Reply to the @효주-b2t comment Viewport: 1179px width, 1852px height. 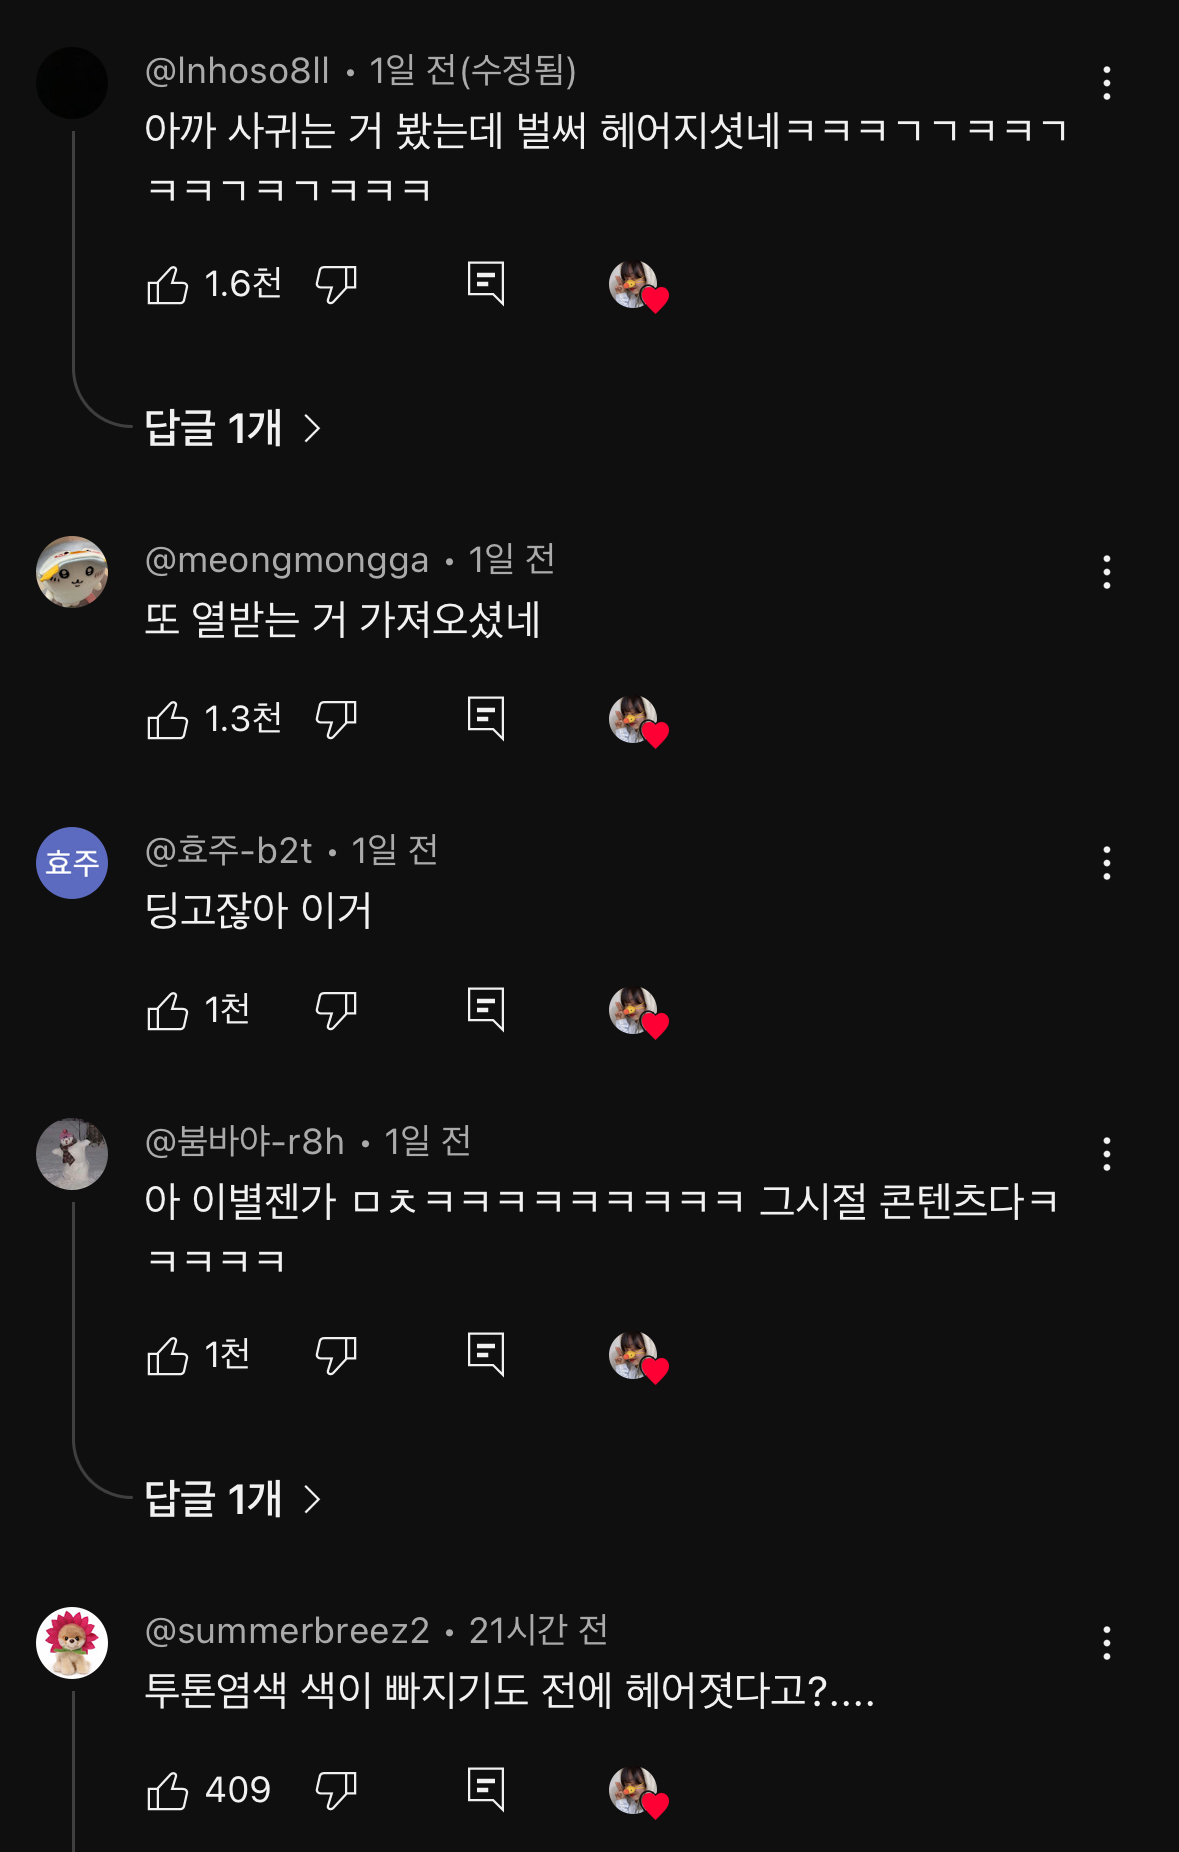point(486,1011)
